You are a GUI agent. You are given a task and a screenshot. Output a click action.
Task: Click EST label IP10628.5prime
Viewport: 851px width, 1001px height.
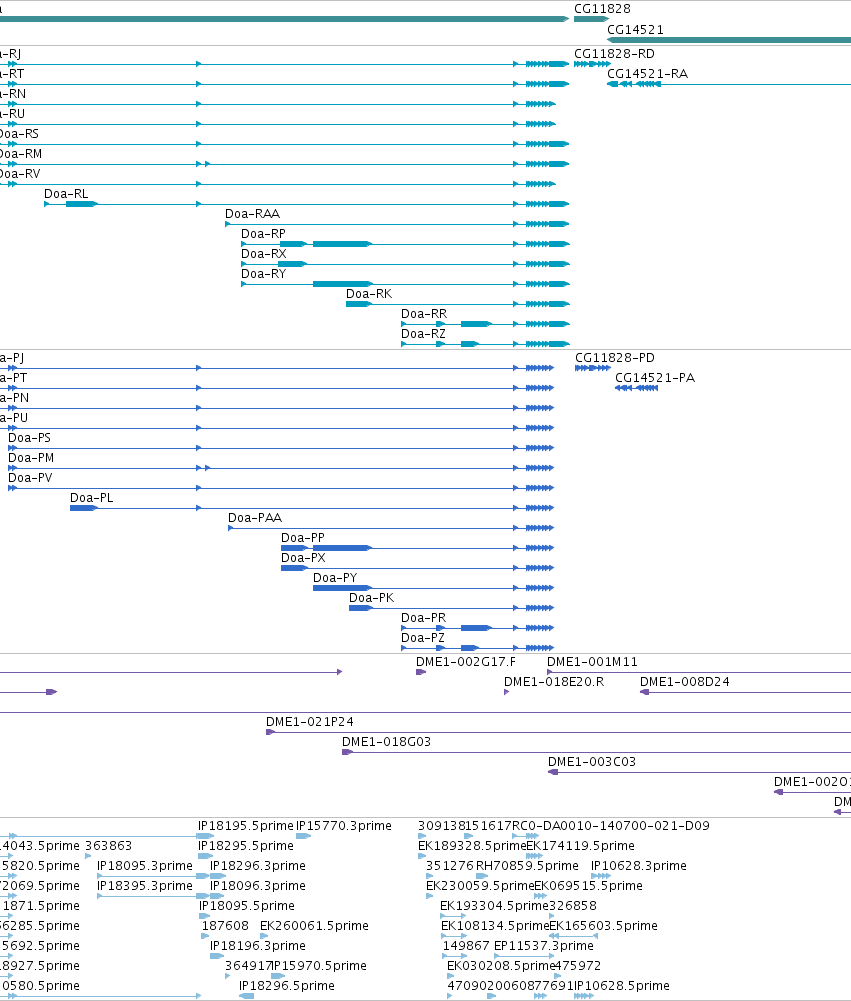622,986
